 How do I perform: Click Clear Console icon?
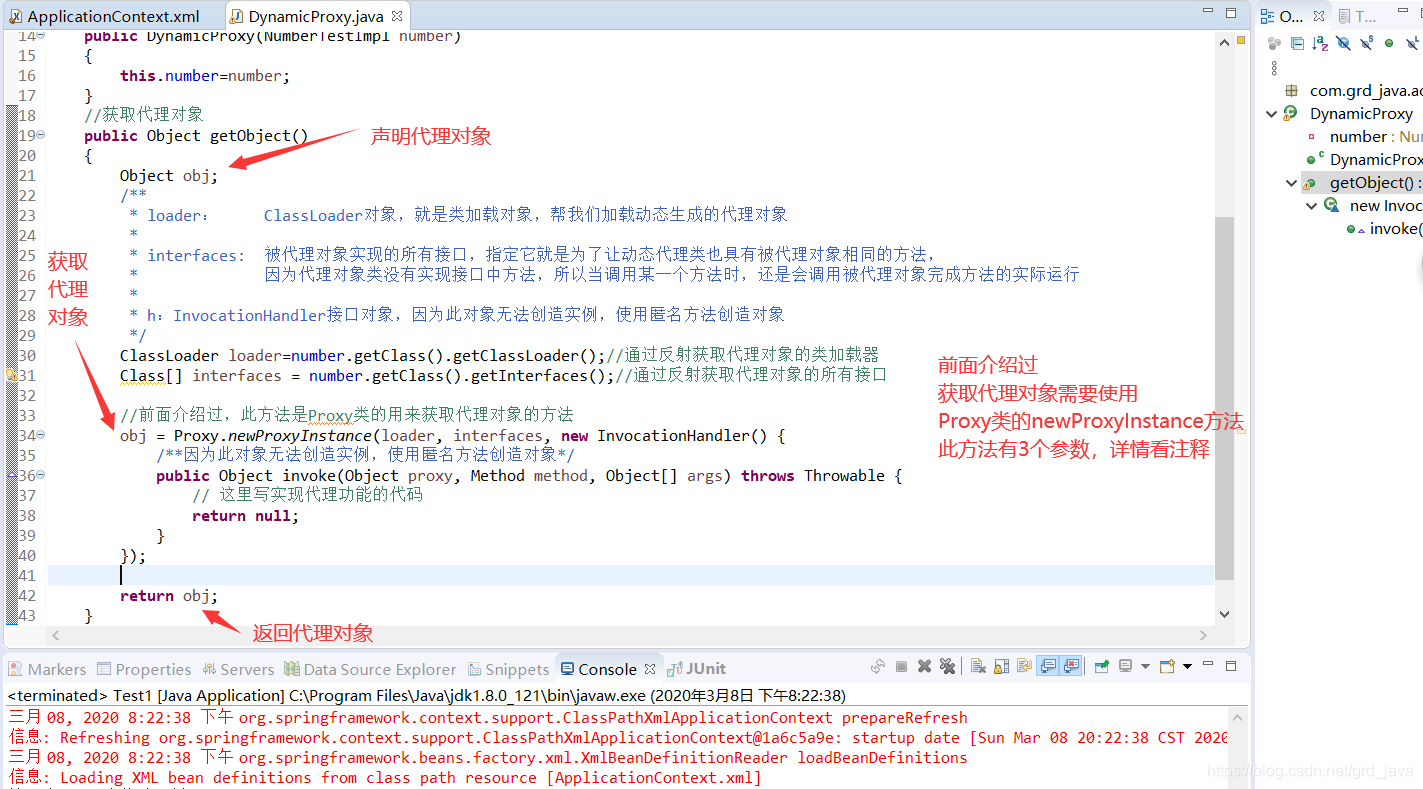tap(978, 667)
